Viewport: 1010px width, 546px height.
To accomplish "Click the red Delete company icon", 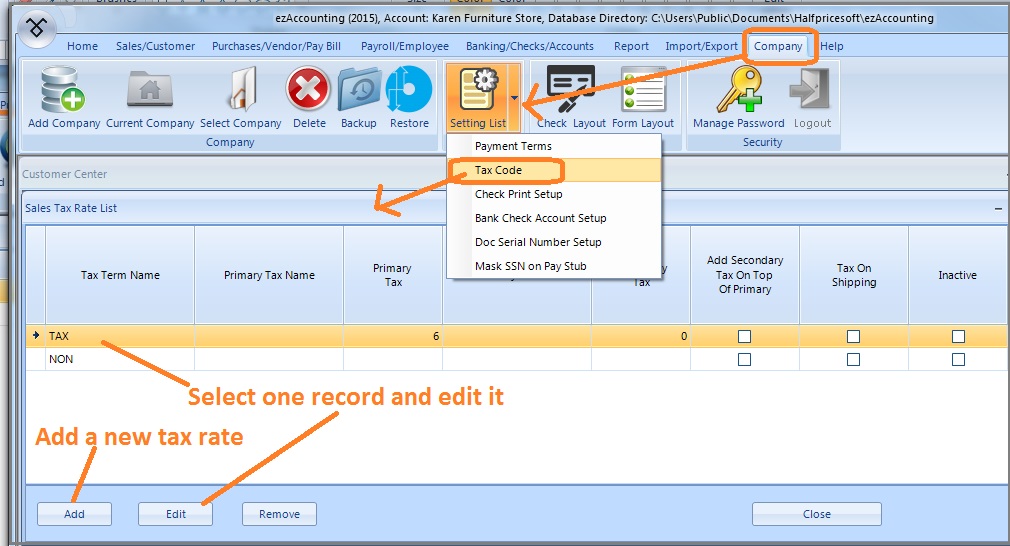I will [309, 91].
